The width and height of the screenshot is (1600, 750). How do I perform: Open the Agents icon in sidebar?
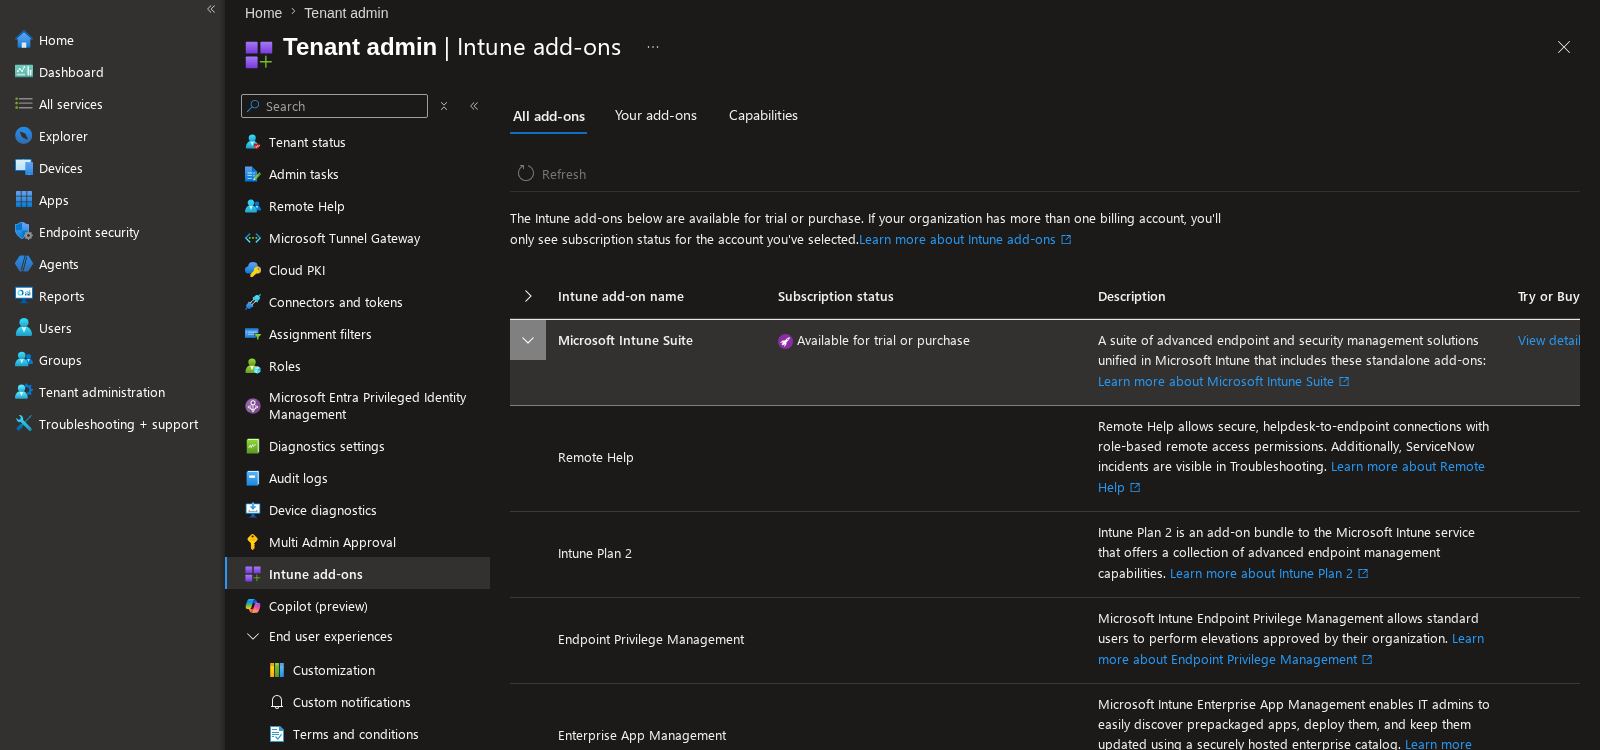coord(24,264)
